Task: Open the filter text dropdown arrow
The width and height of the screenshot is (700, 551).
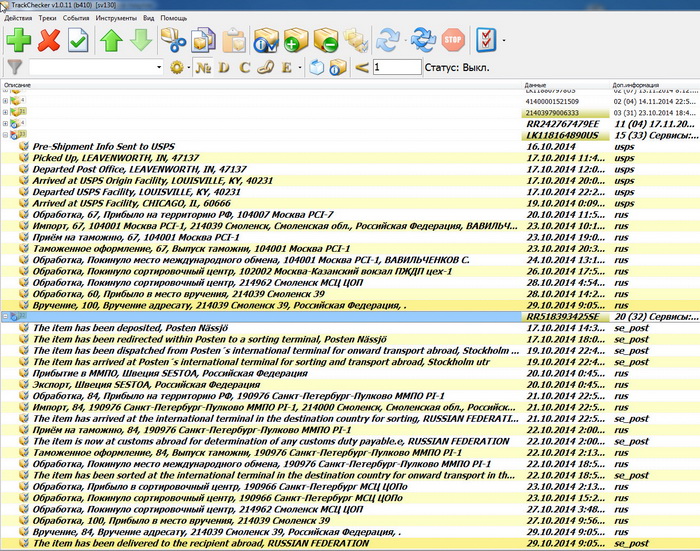Action: pos(159,67)
